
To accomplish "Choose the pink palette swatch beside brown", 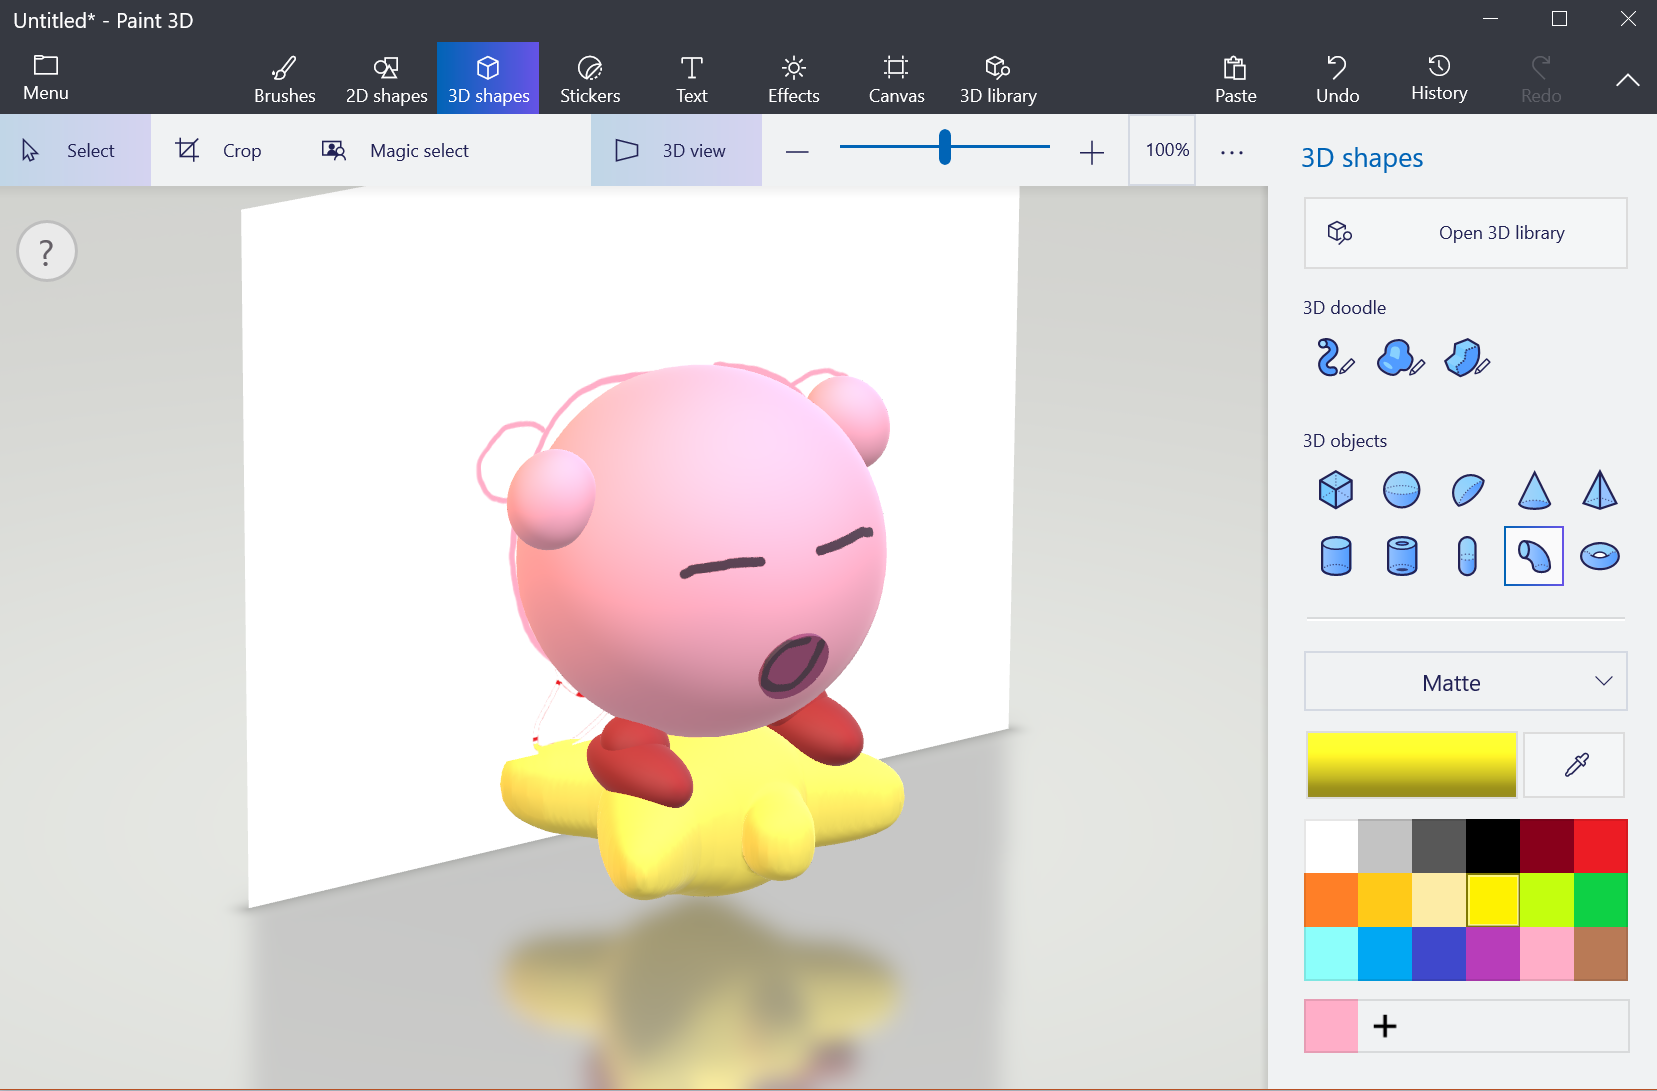I will coord(1548,954).
